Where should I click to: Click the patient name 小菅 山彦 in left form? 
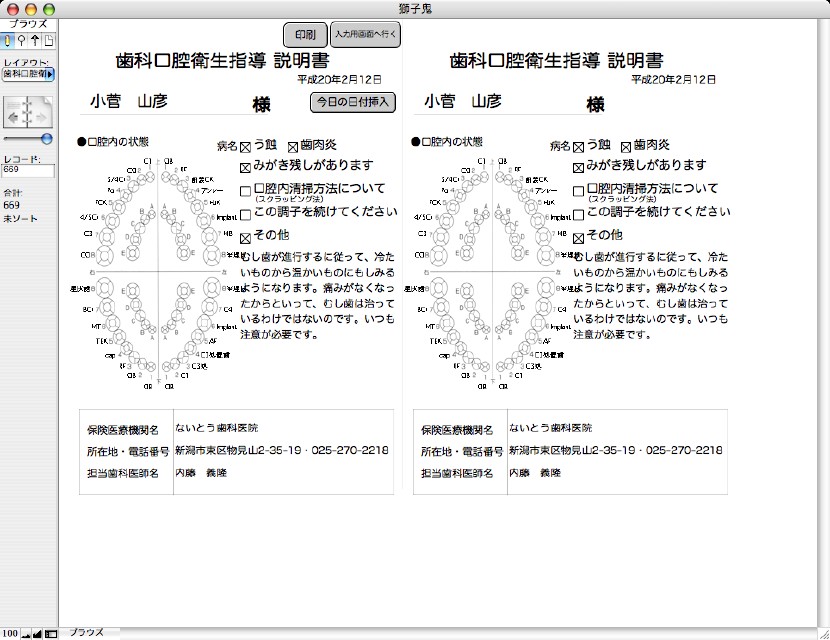129,101
